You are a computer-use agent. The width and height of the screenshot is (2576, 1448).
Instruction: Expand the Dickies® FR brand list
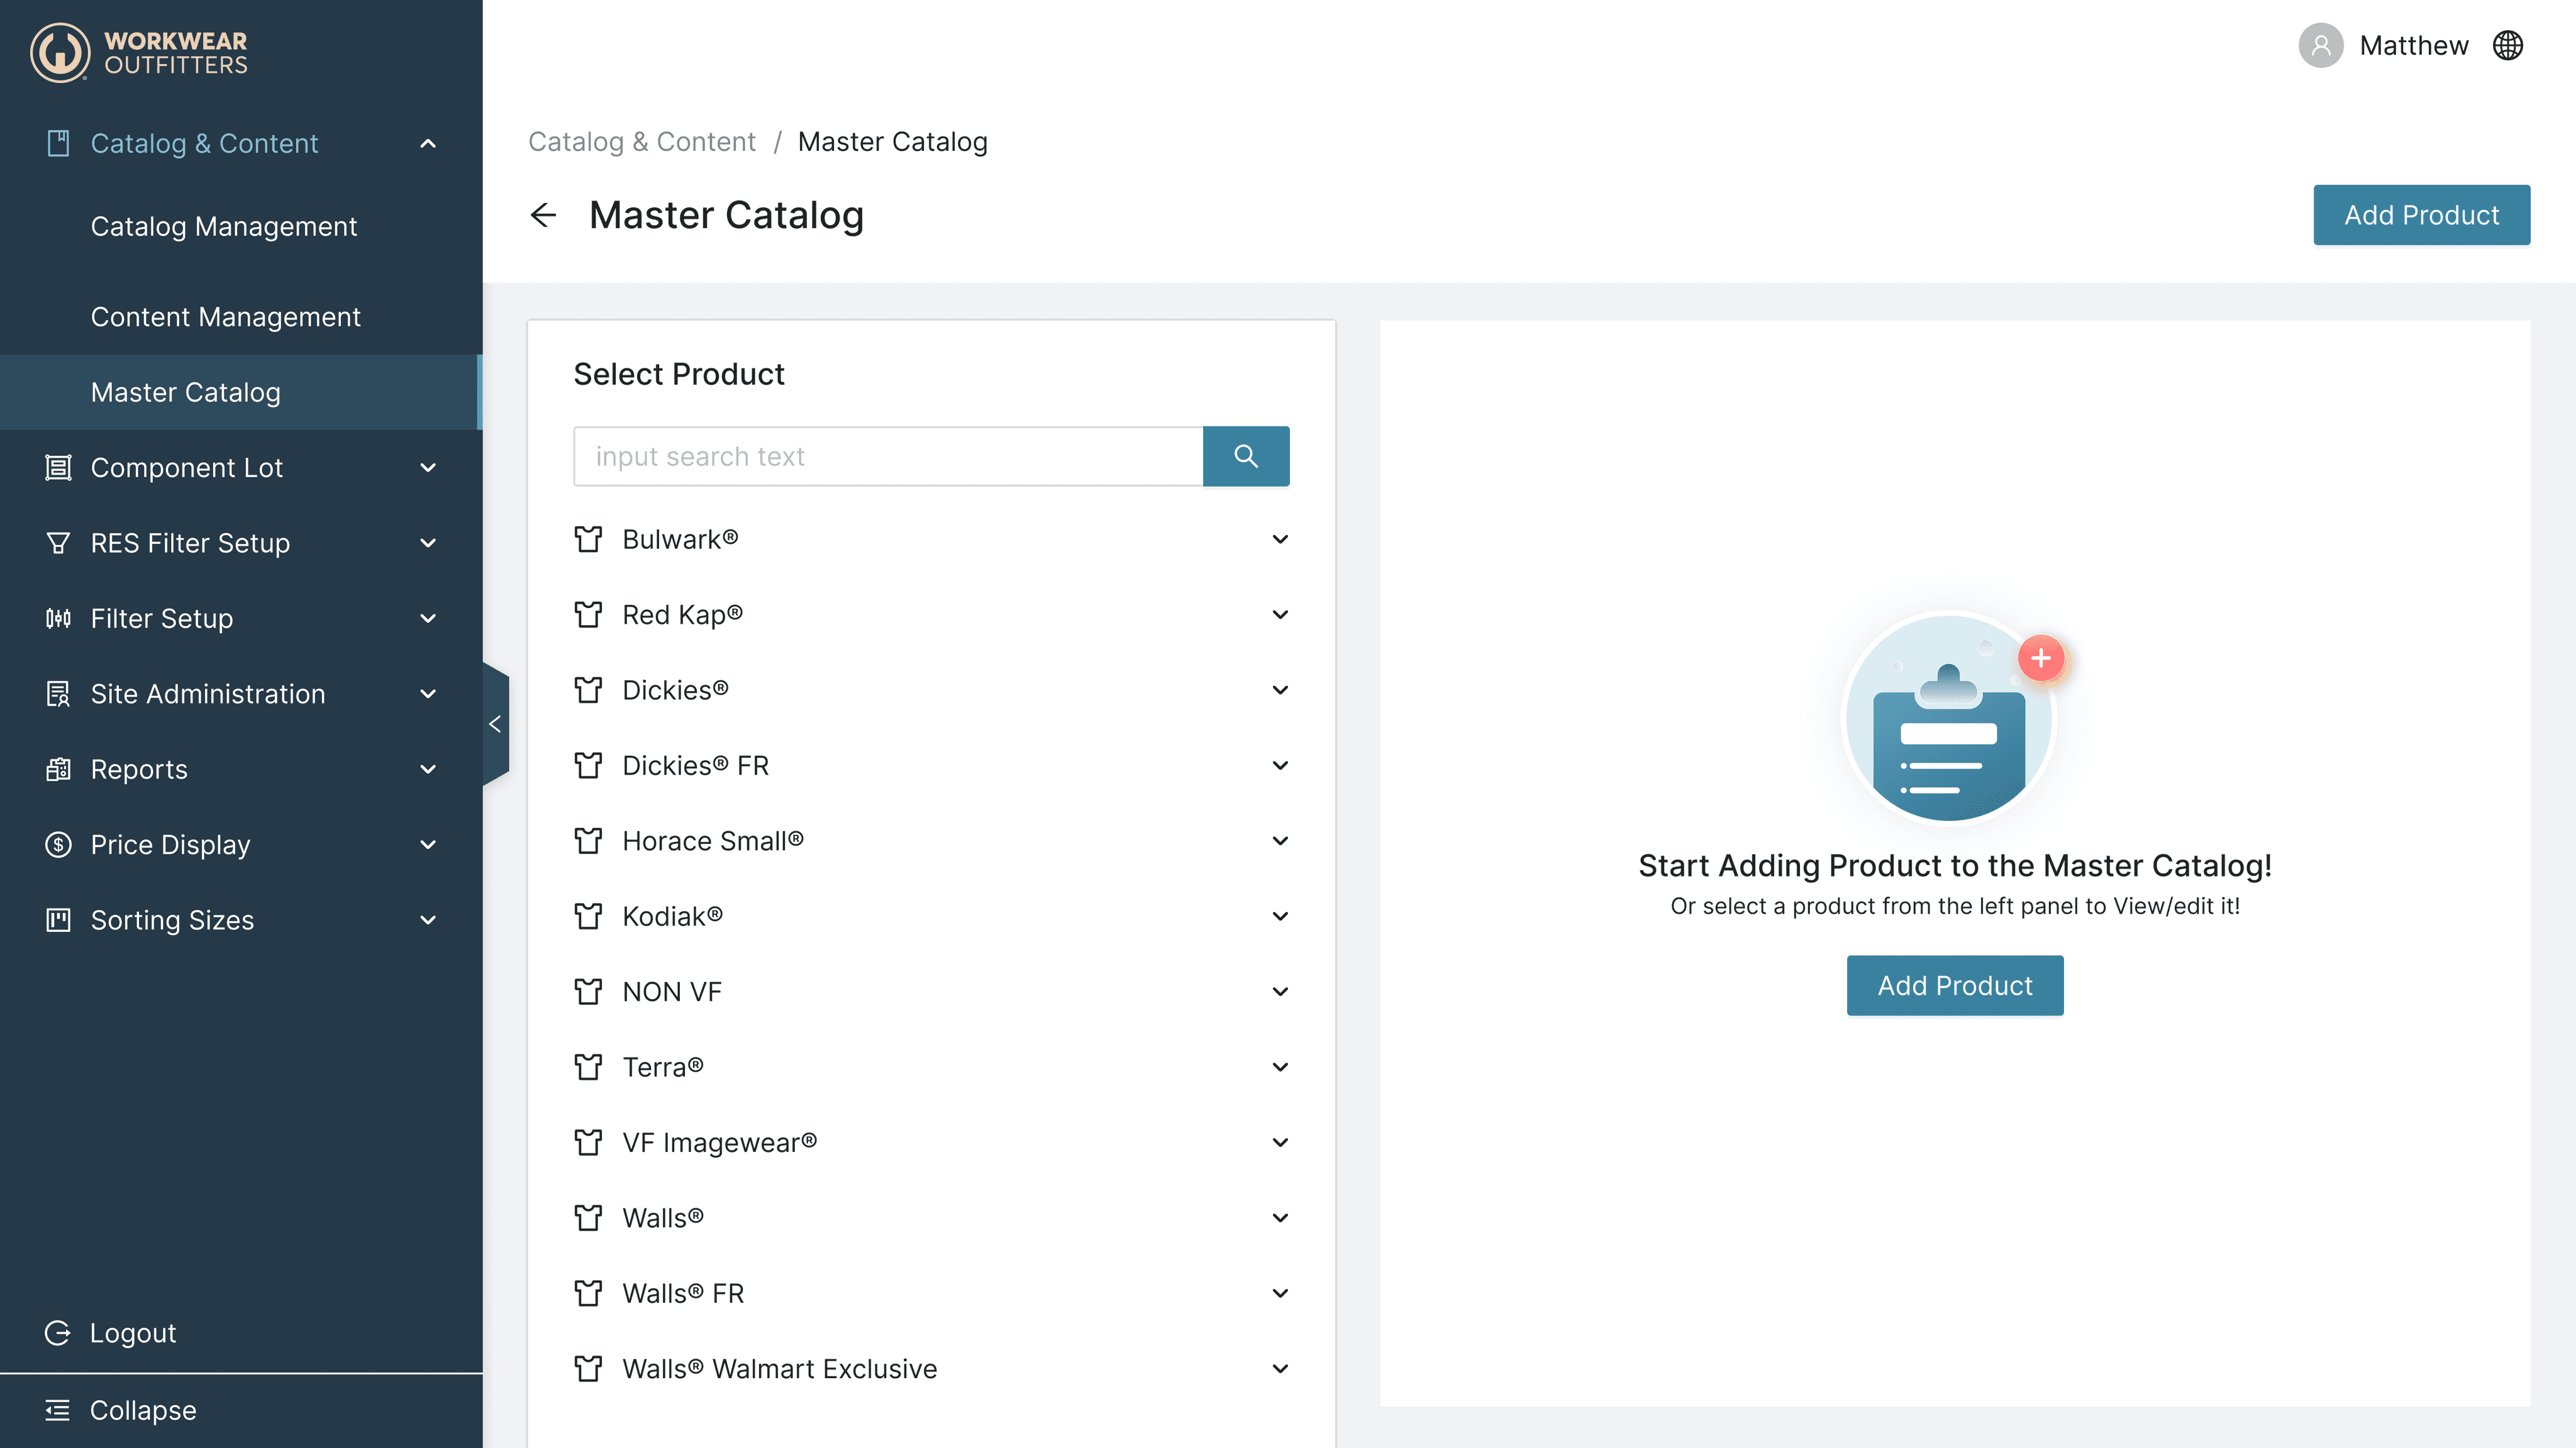[1280, 765]
